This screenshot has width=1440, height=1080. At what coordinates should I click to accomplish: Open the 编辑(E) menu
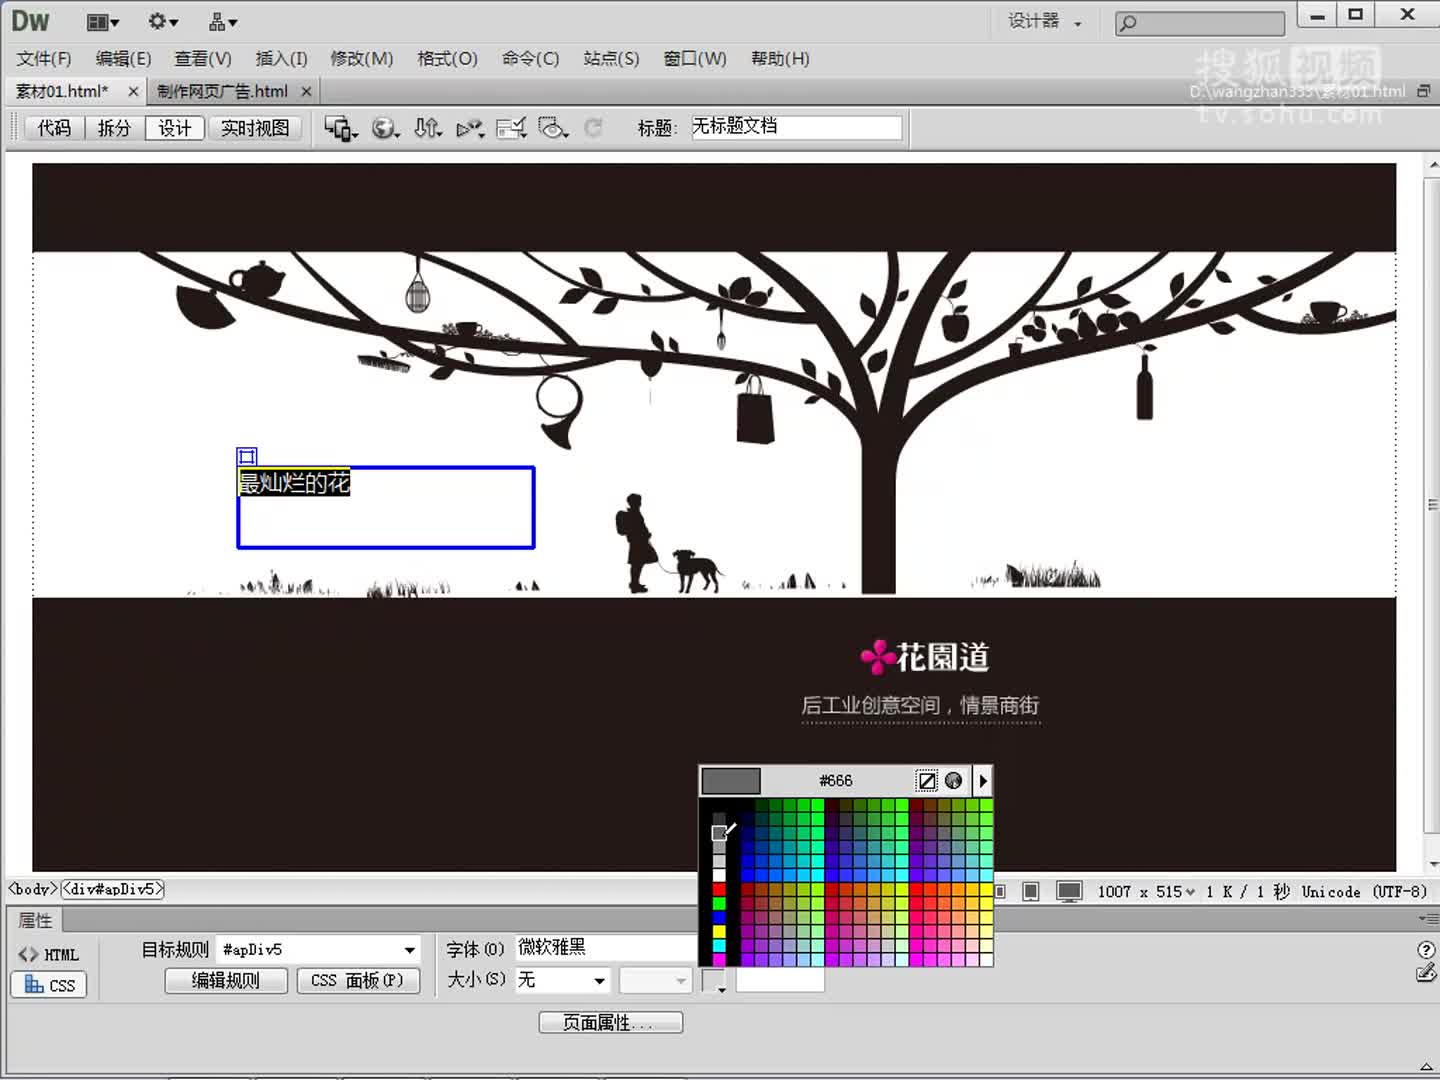pos(123,59)
